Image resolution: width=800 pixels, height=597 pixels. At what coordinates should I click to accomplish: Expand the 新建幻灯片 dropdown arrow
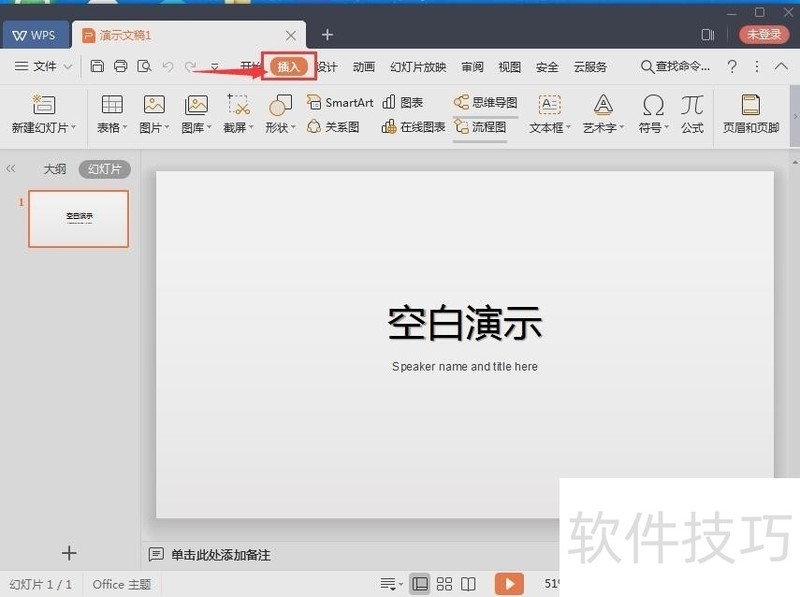pos(73,128)
